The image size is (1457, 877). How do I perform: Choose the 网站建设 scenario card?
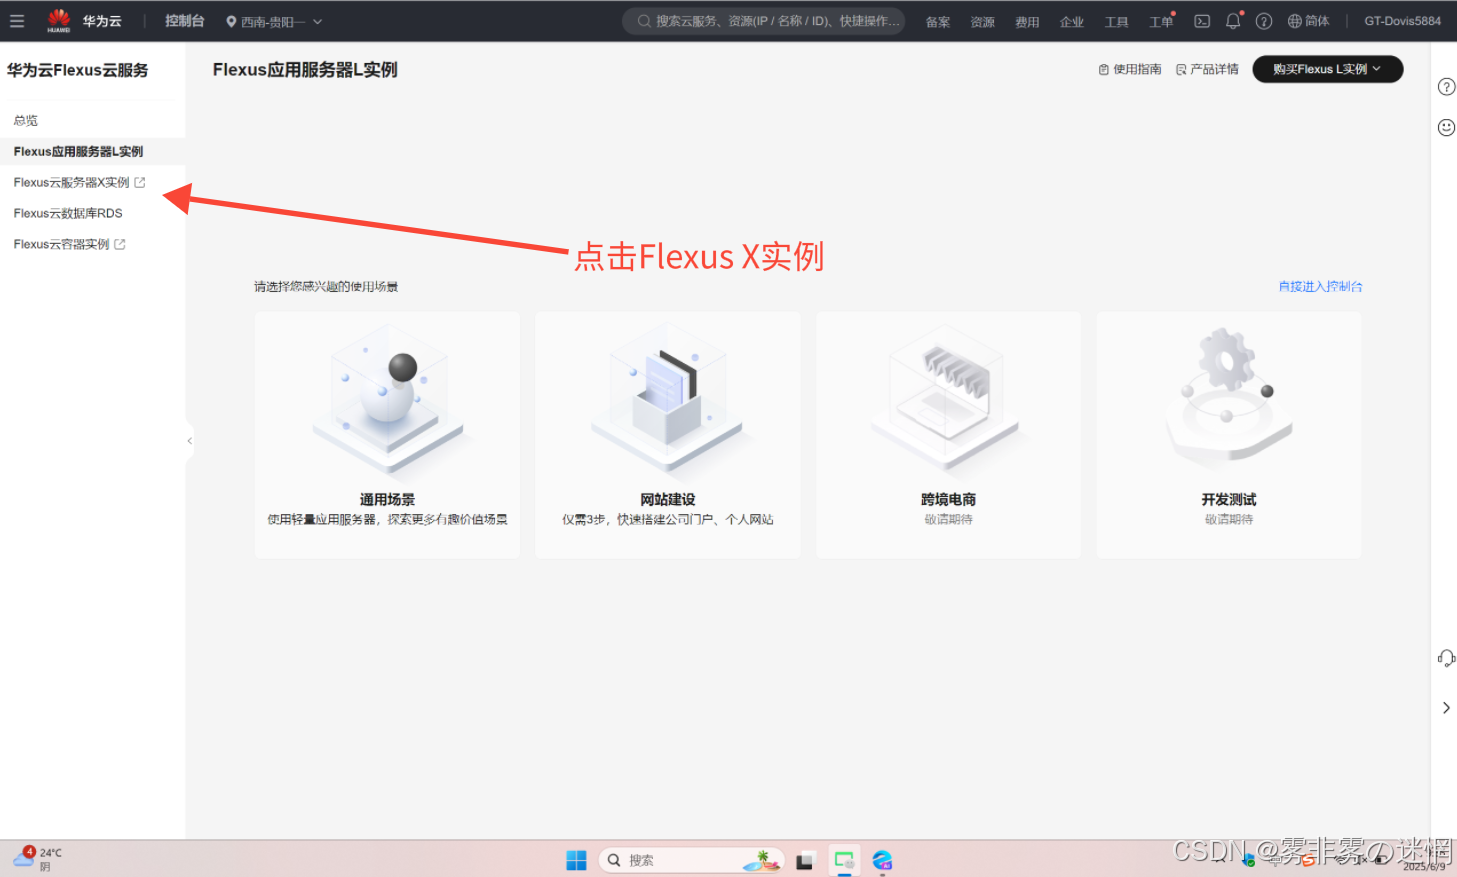[x=668, y=435]
